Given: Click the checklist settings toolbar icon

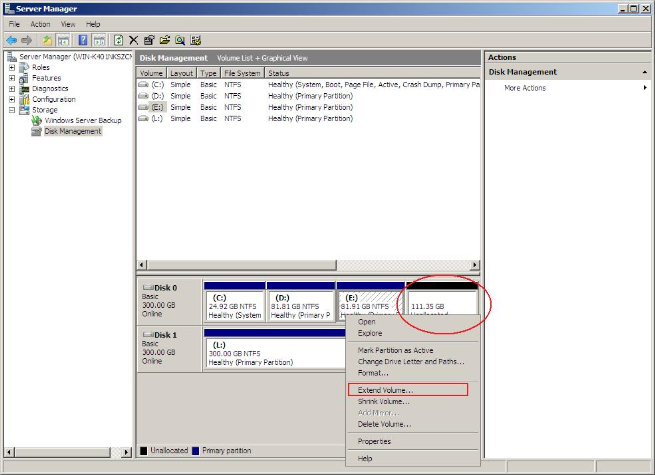Looking at the screenshot, I should 195,40.
